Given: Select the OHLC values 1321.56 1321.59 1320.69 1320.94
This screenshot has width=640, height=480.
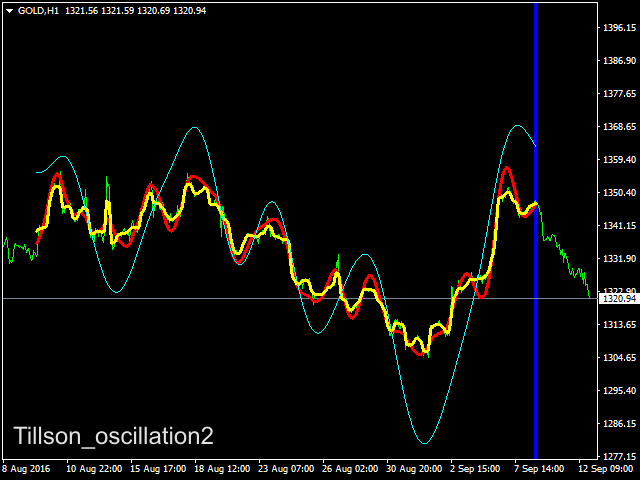Looking at the screenshot, I should coord(136,11).
